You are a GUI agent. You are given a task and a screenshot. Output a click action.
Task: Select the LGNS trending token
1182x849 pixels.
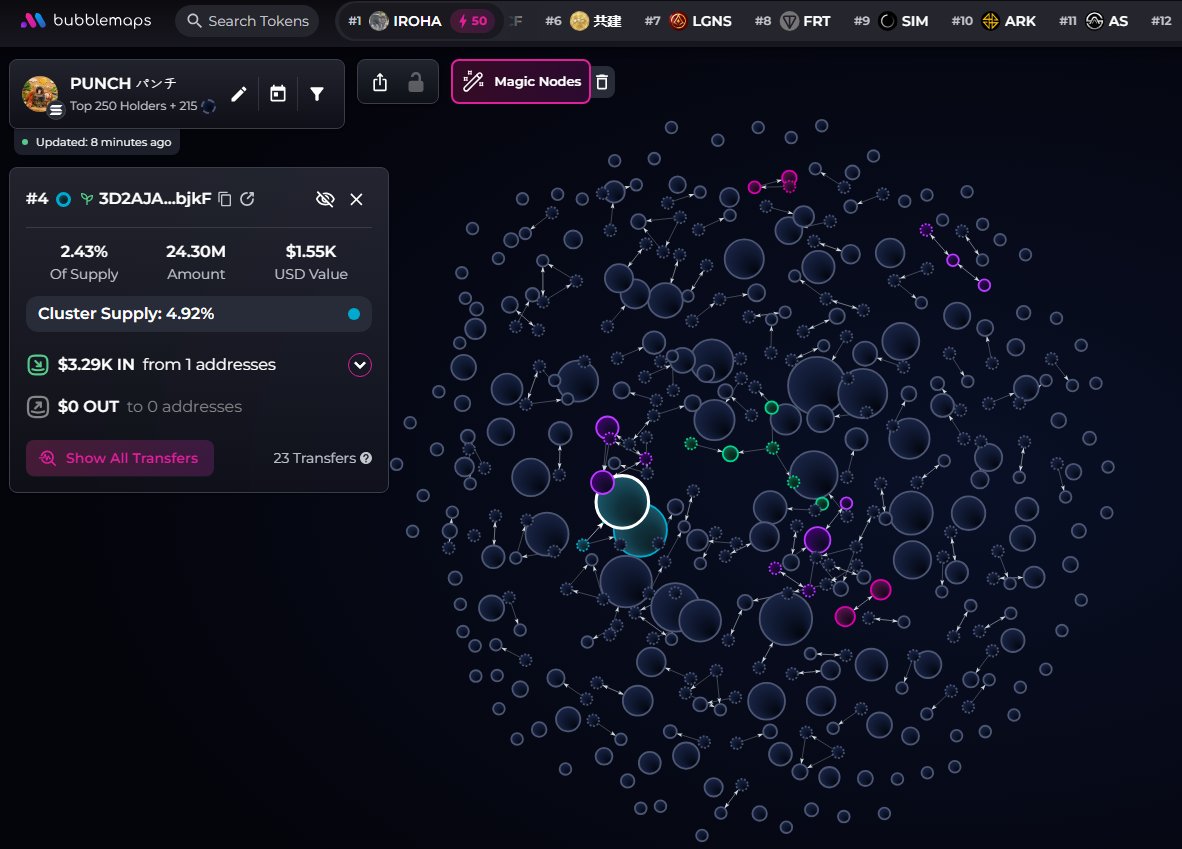[x=699, y=21]
